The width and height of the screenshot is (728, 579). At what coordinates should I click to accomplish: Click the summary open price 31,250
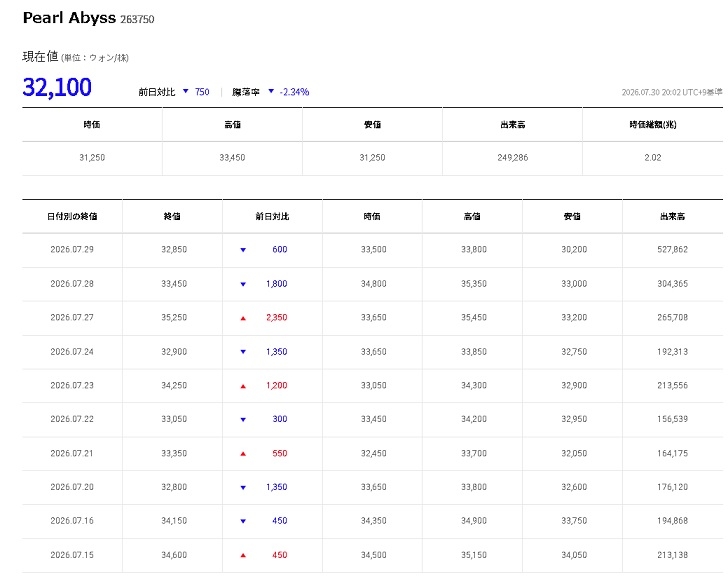[x=92, y=158]
